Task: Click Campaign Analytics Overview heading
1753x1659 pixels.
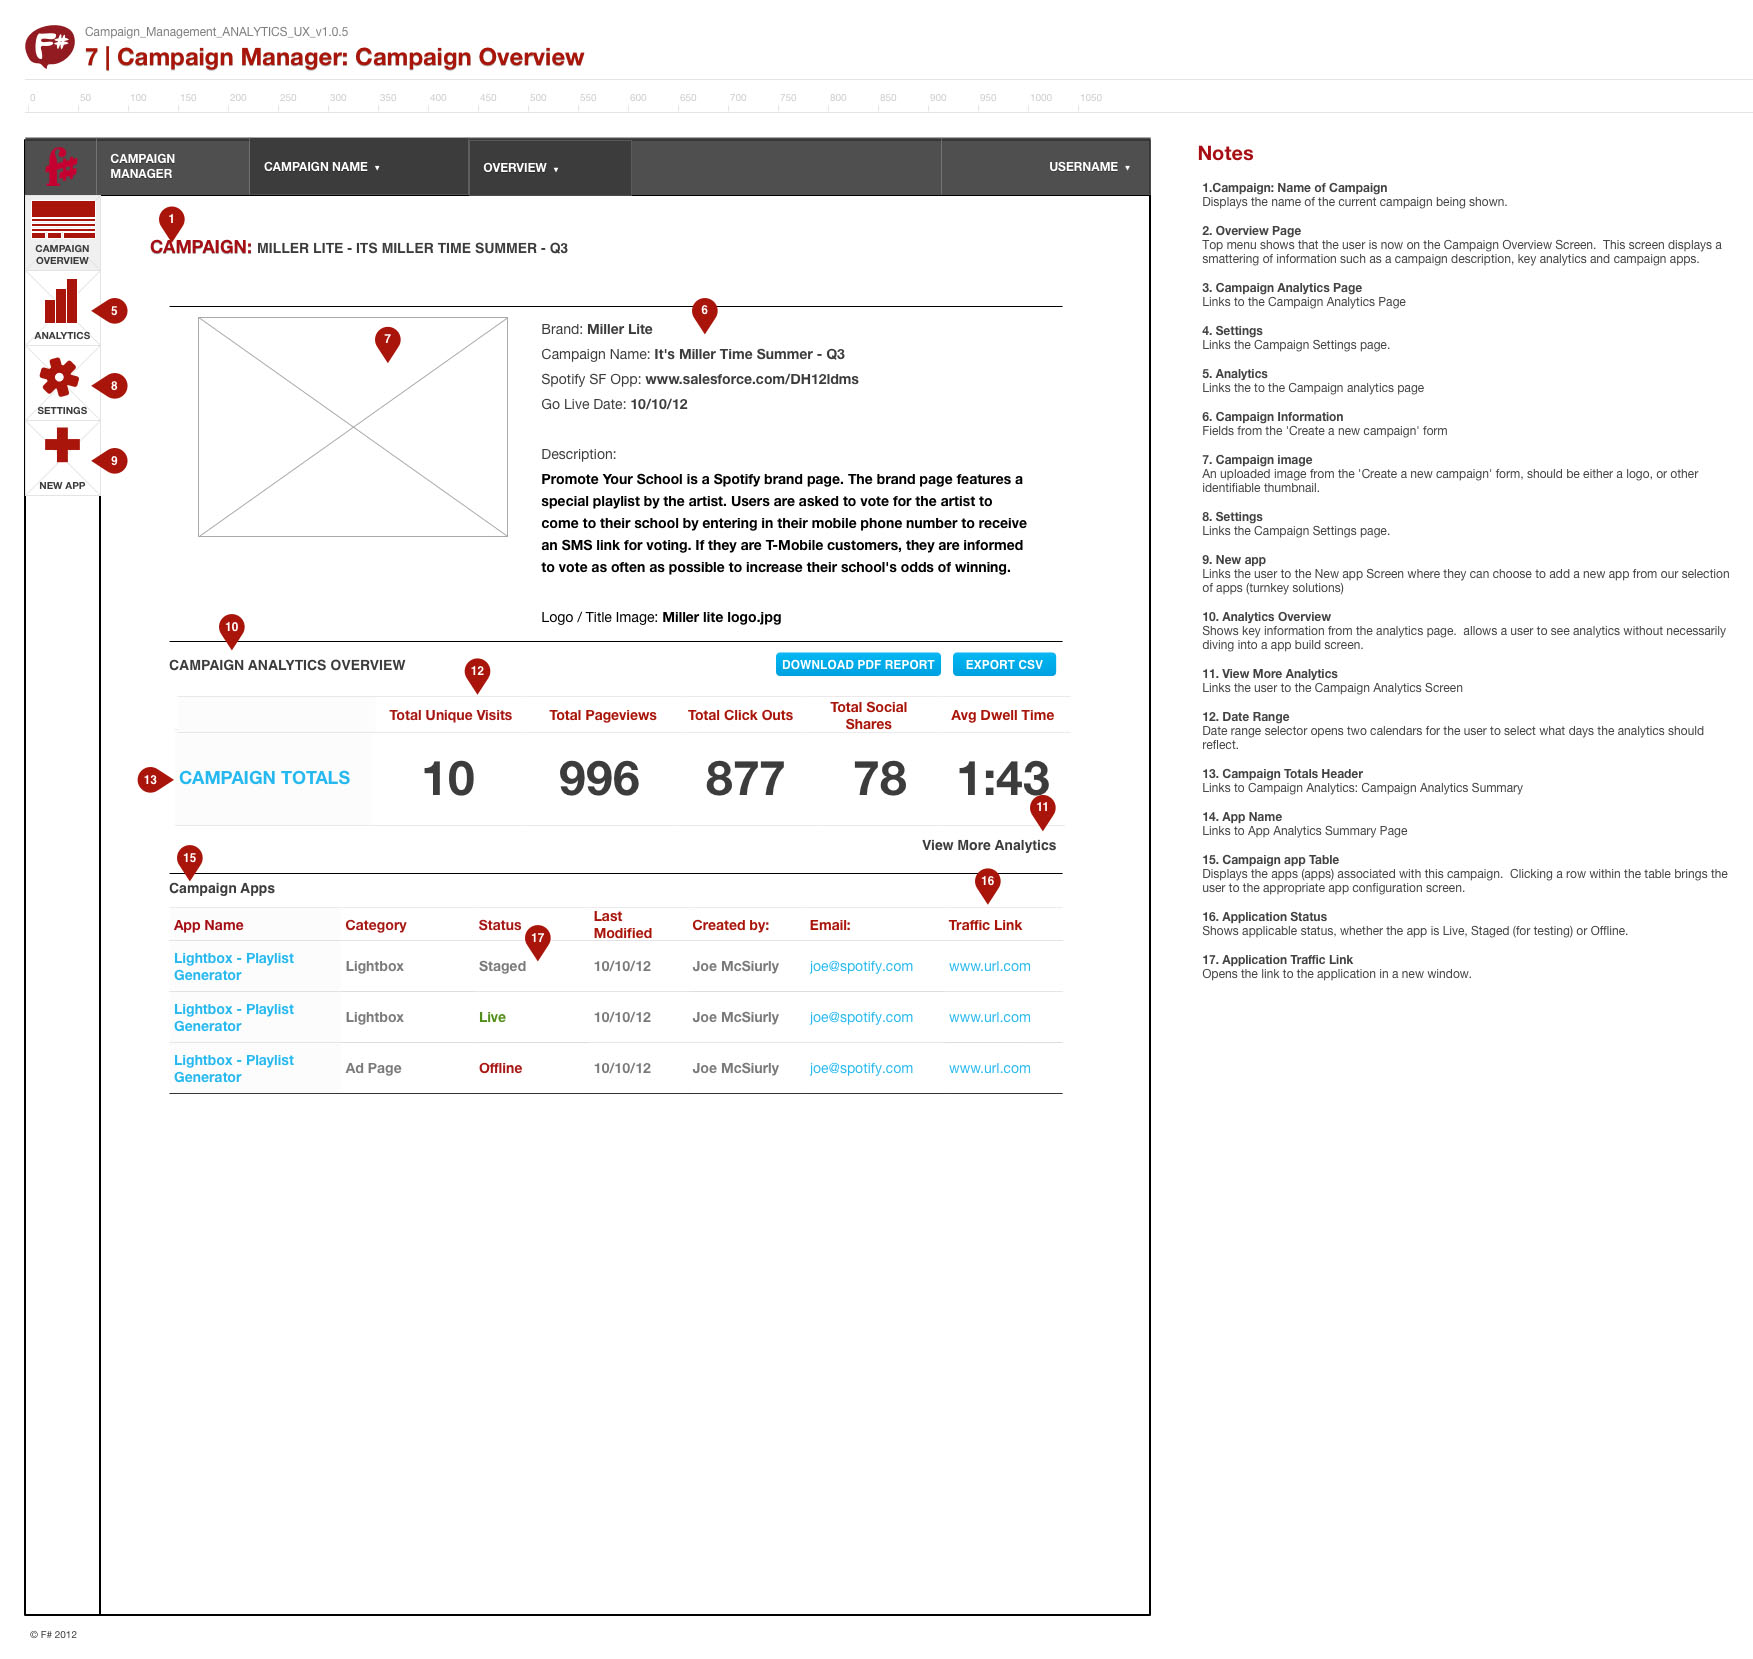Action: 287,666
